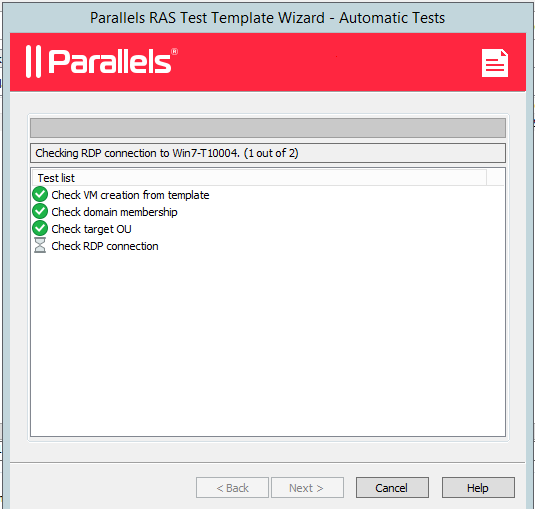
Task: Click the disabled Back button
Action: point(232,488)
